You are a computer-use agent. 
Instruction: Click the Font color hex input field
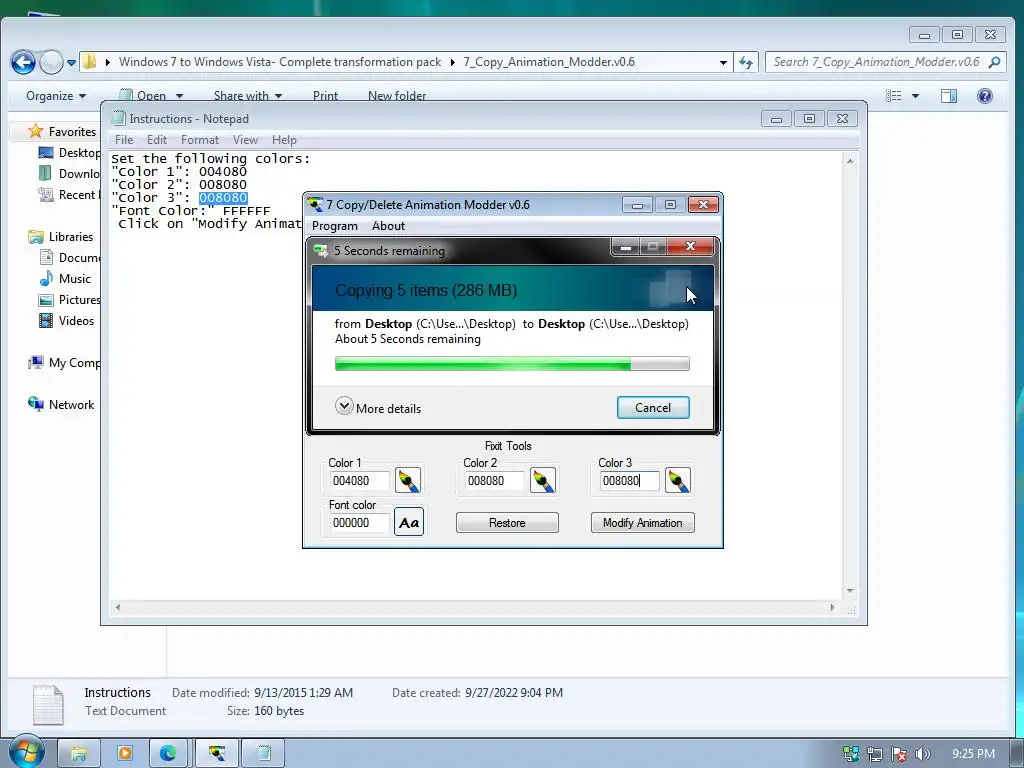359,522
